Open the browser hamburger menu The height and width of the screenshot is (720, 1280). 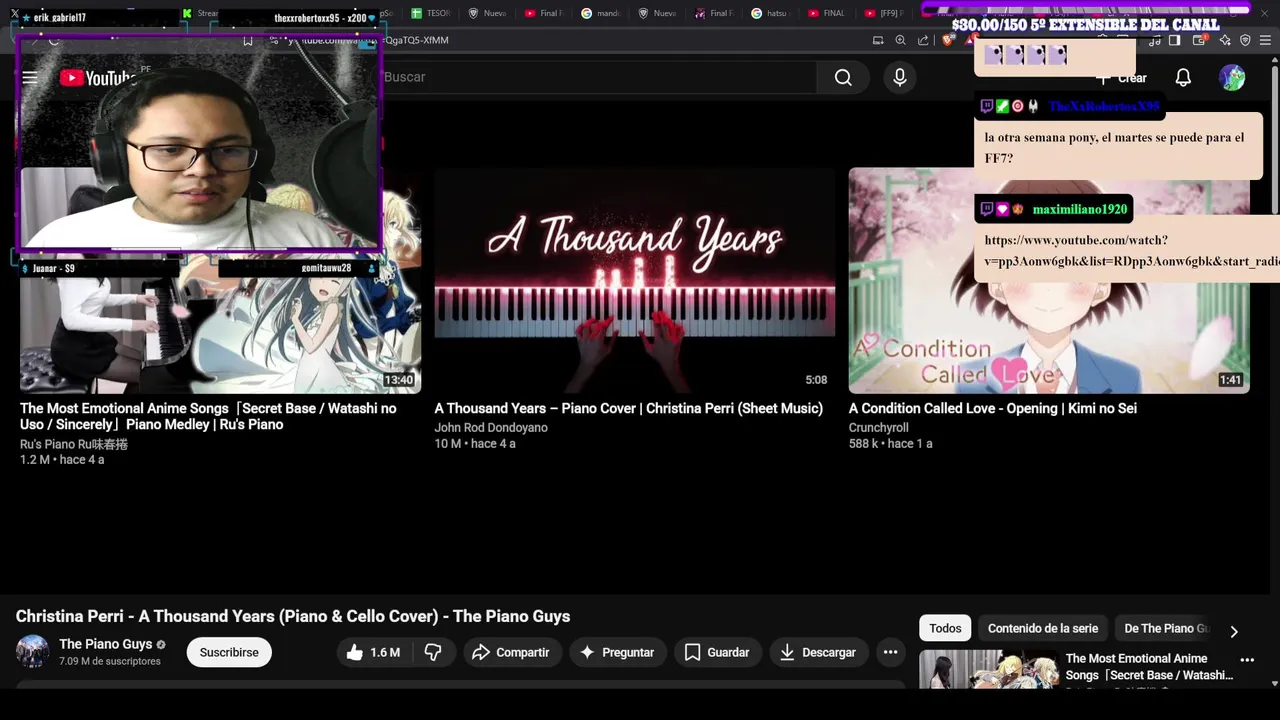click(x=1267, y=40)
